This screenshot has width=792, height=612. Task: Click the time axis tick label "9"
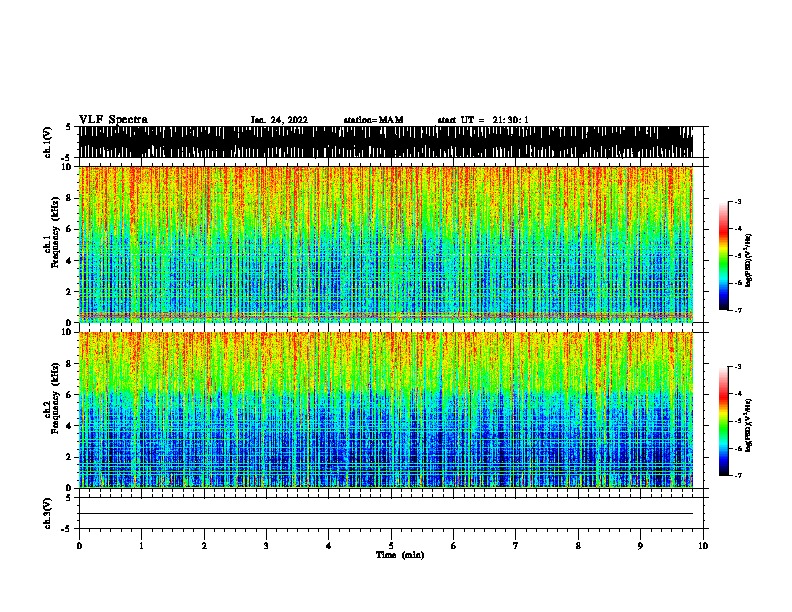[640, 546]
